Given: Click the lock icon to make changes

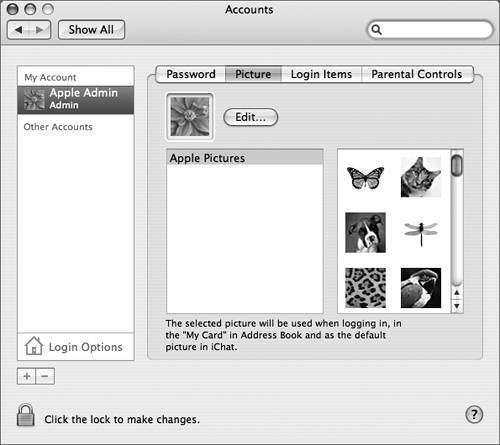Looking at the screenshot, I should tap(26, 415).
